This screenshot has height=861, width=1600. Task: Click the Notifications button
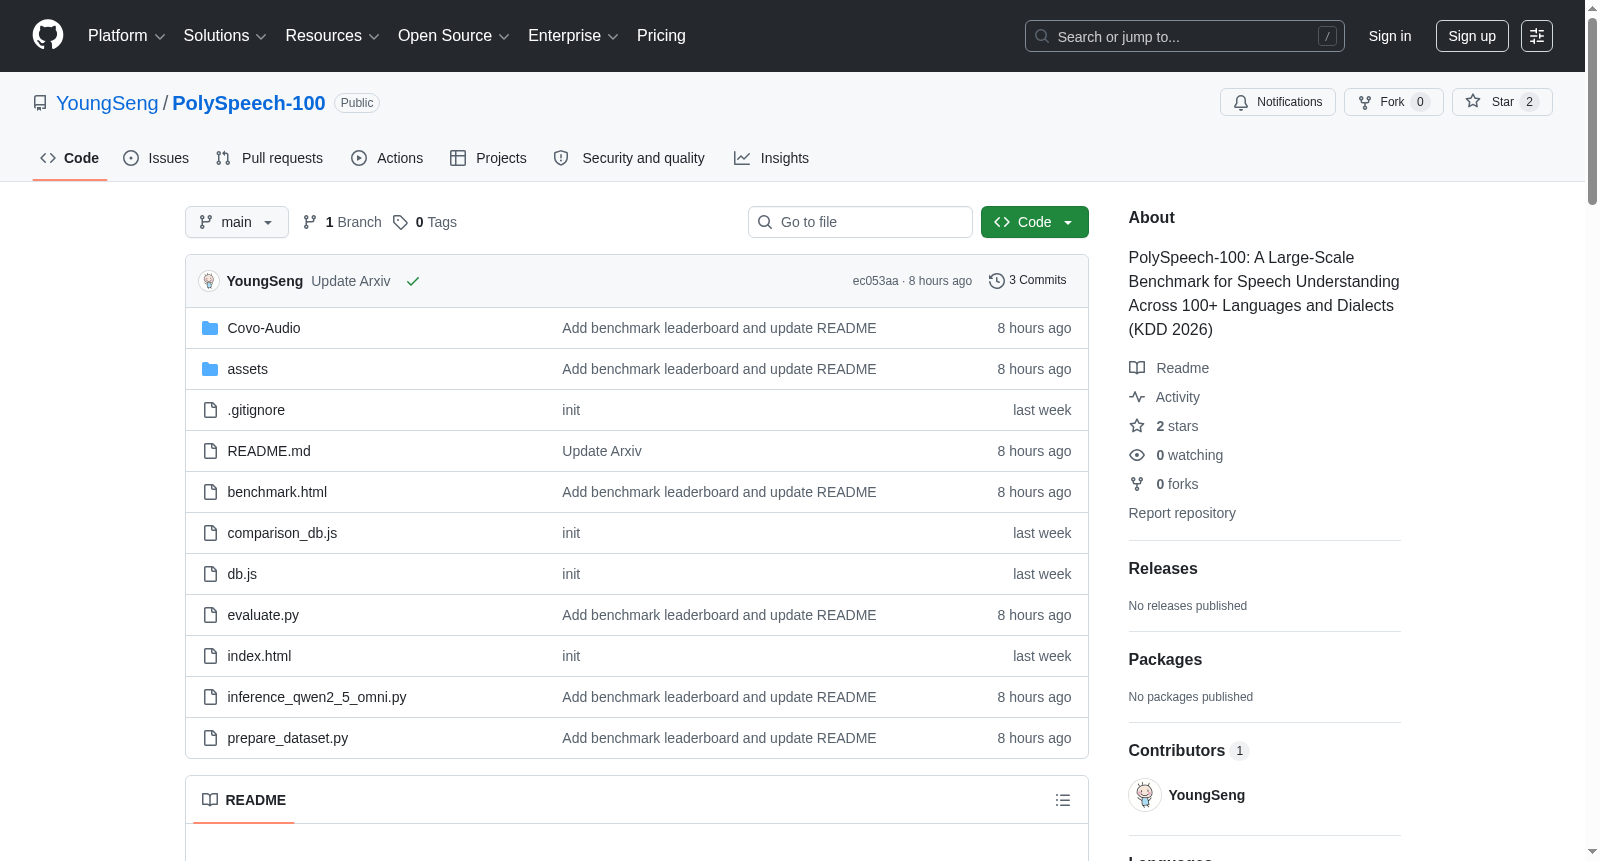coord(1278,102)
